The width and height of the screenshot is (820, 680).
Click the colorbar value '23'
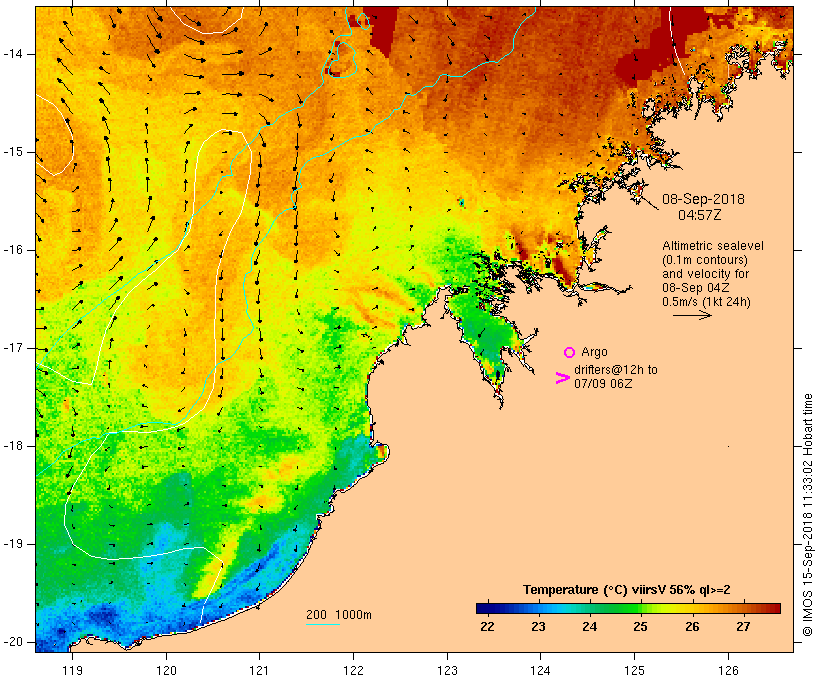tap(538, 627)
